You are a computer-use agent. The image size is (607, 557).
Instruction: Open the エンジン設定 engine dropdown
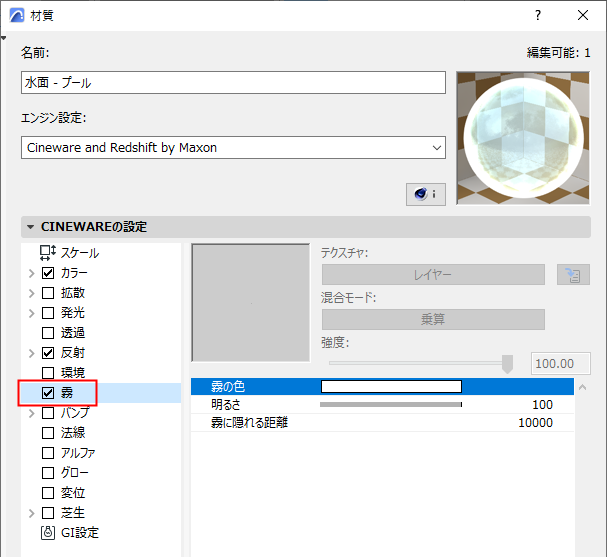click(x=233, y=147)
